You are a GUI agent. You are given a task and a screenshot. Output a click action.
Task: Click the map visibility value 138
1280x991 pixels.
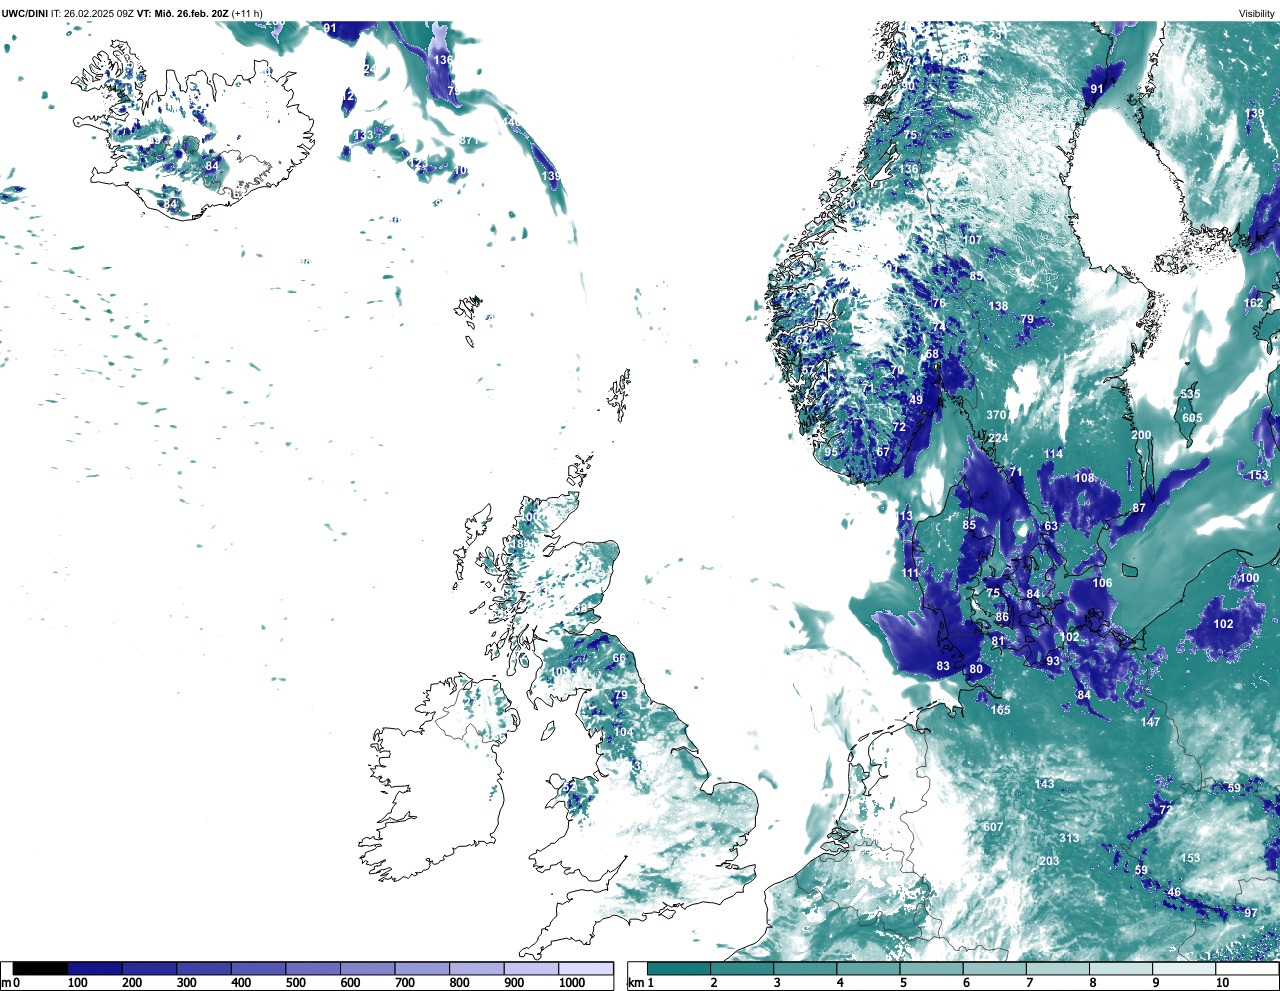[x=998, y=307]
